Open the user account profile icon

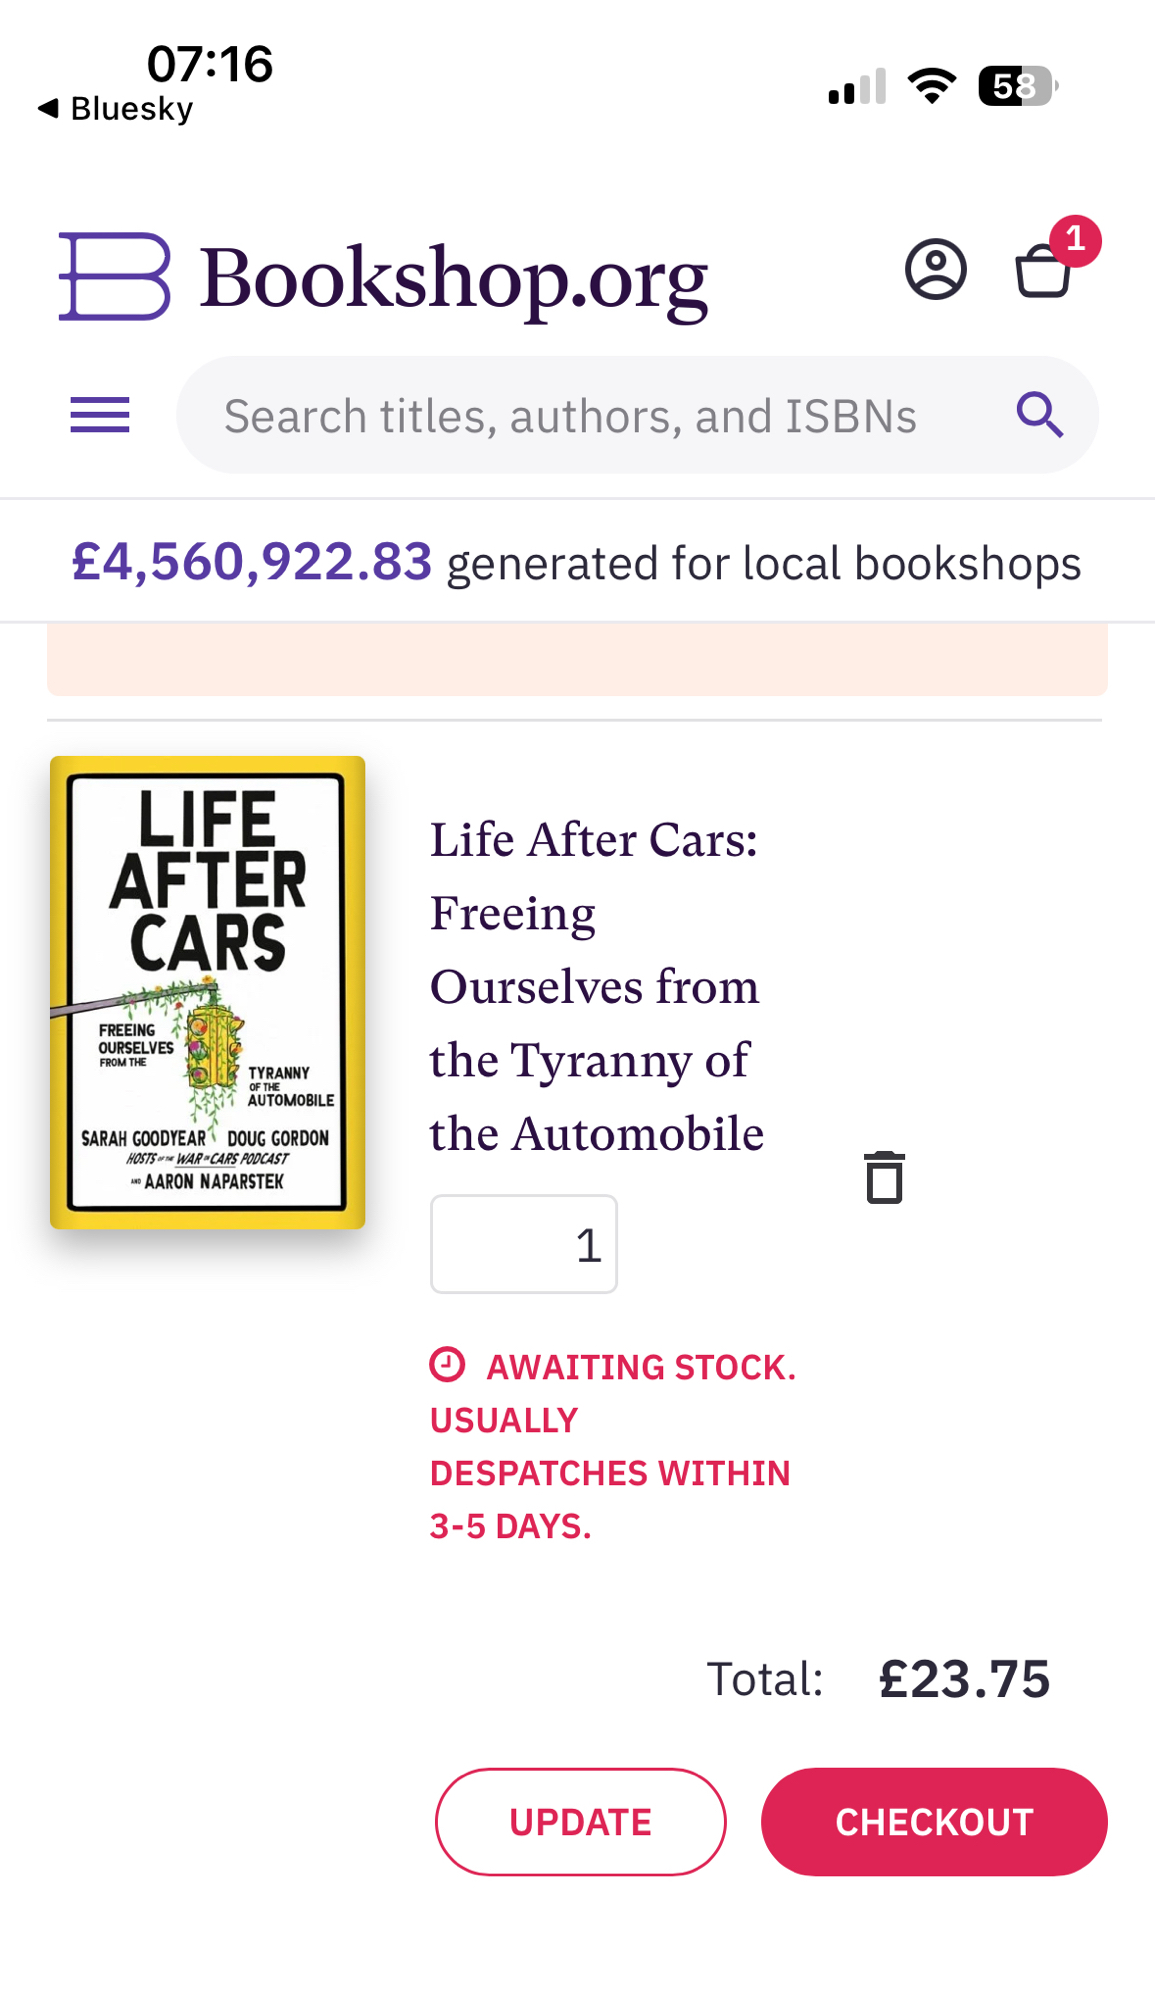point(935,269)
